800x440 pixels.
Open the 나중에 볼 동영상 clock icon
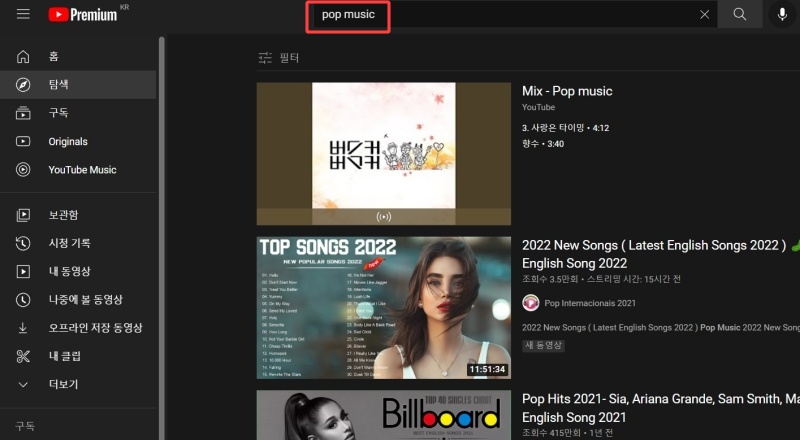(x=23, y=300)
